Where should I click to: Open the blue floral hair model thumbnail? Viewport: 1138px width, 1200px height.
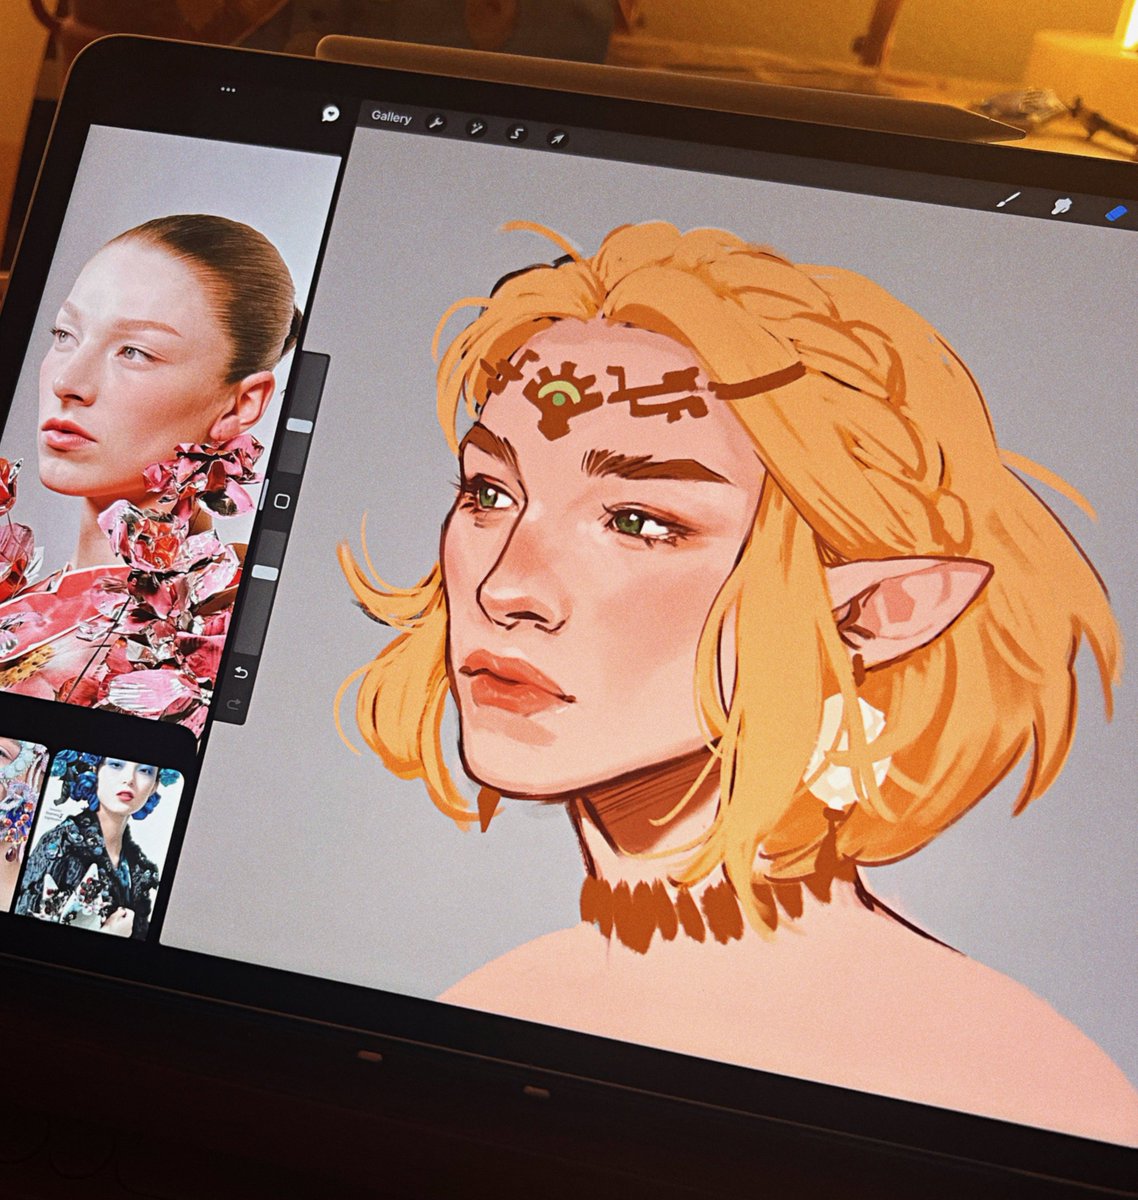[100, 845]
